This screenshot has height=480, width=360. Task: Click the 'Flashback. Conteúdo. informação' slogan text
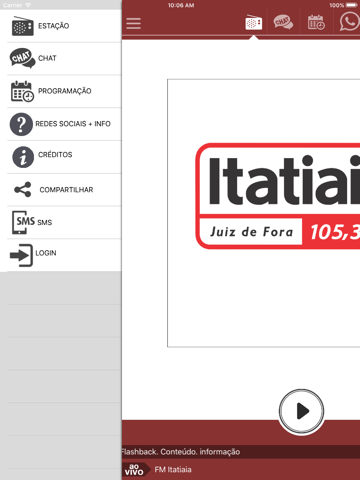[180, 452]
